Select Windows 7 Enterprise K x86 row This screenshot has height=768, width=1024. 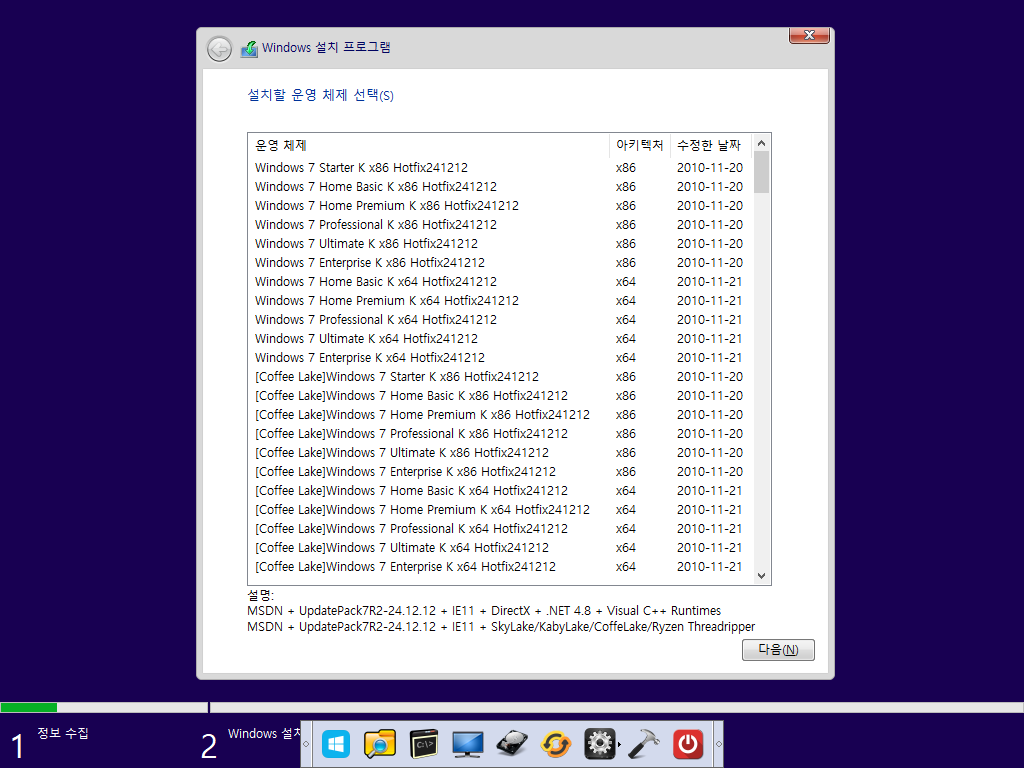[500, 263]
